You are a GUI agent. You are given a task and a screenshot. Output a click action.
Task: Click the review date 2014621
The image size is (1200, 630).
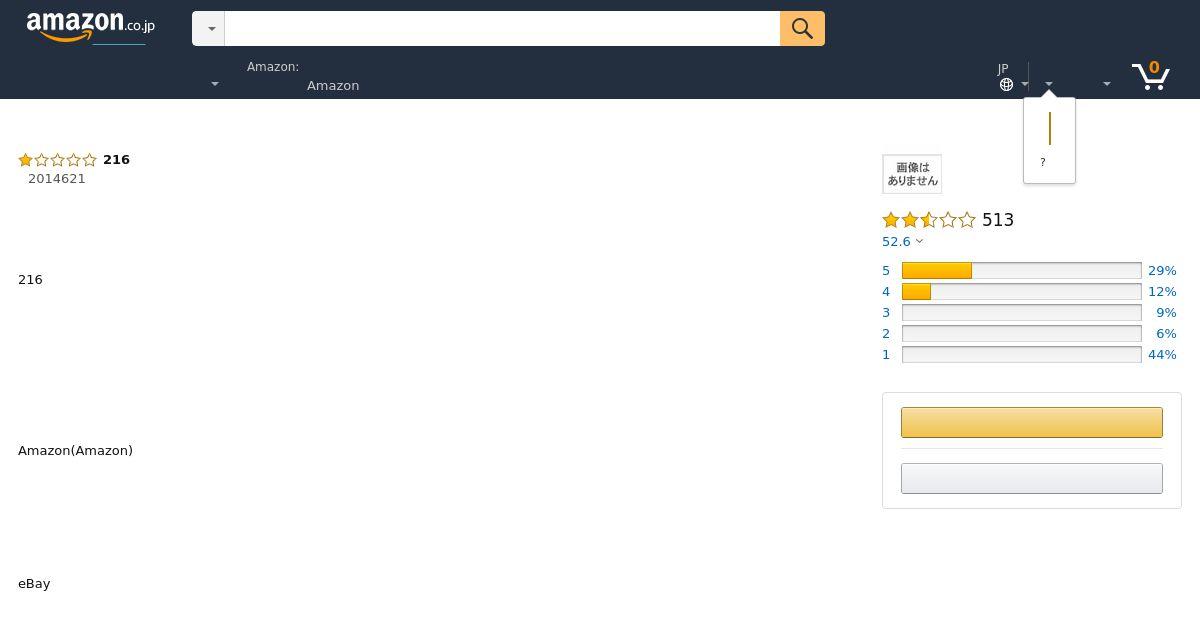tap(57, 179)
